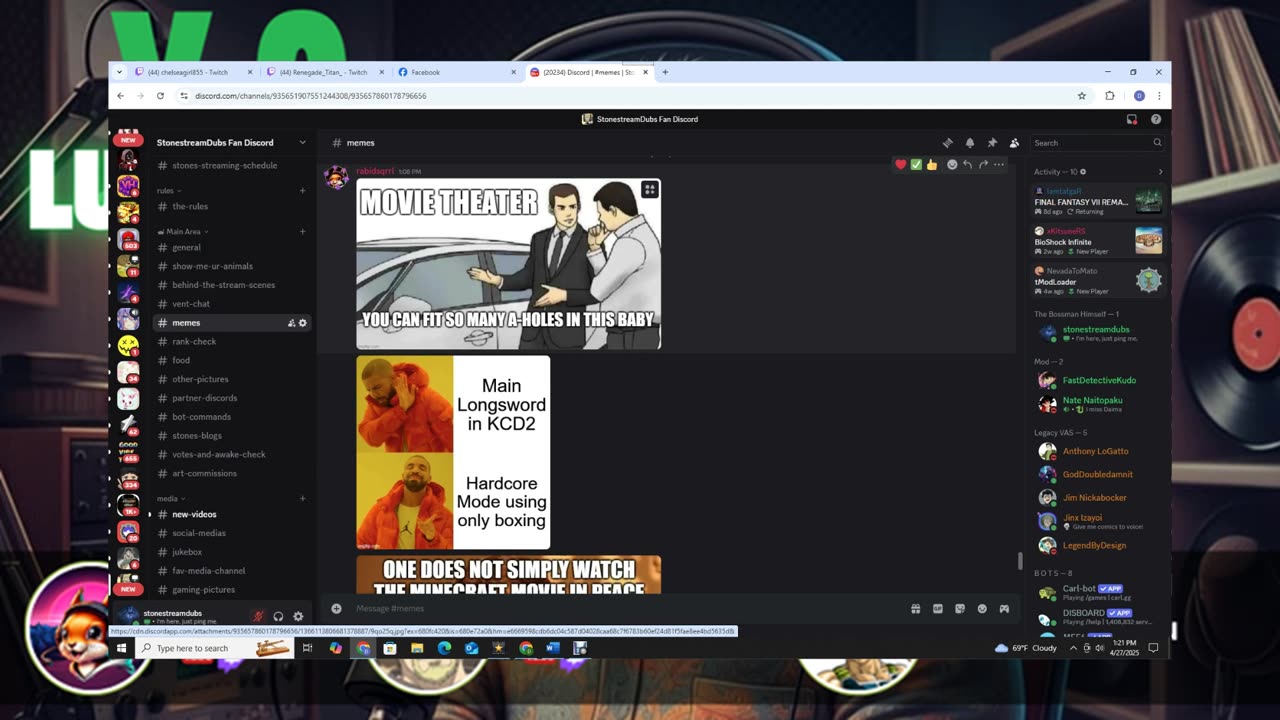Click the Discord inbox icon
Viewport: 1280px width, 720px height.
click(1132, 119)
